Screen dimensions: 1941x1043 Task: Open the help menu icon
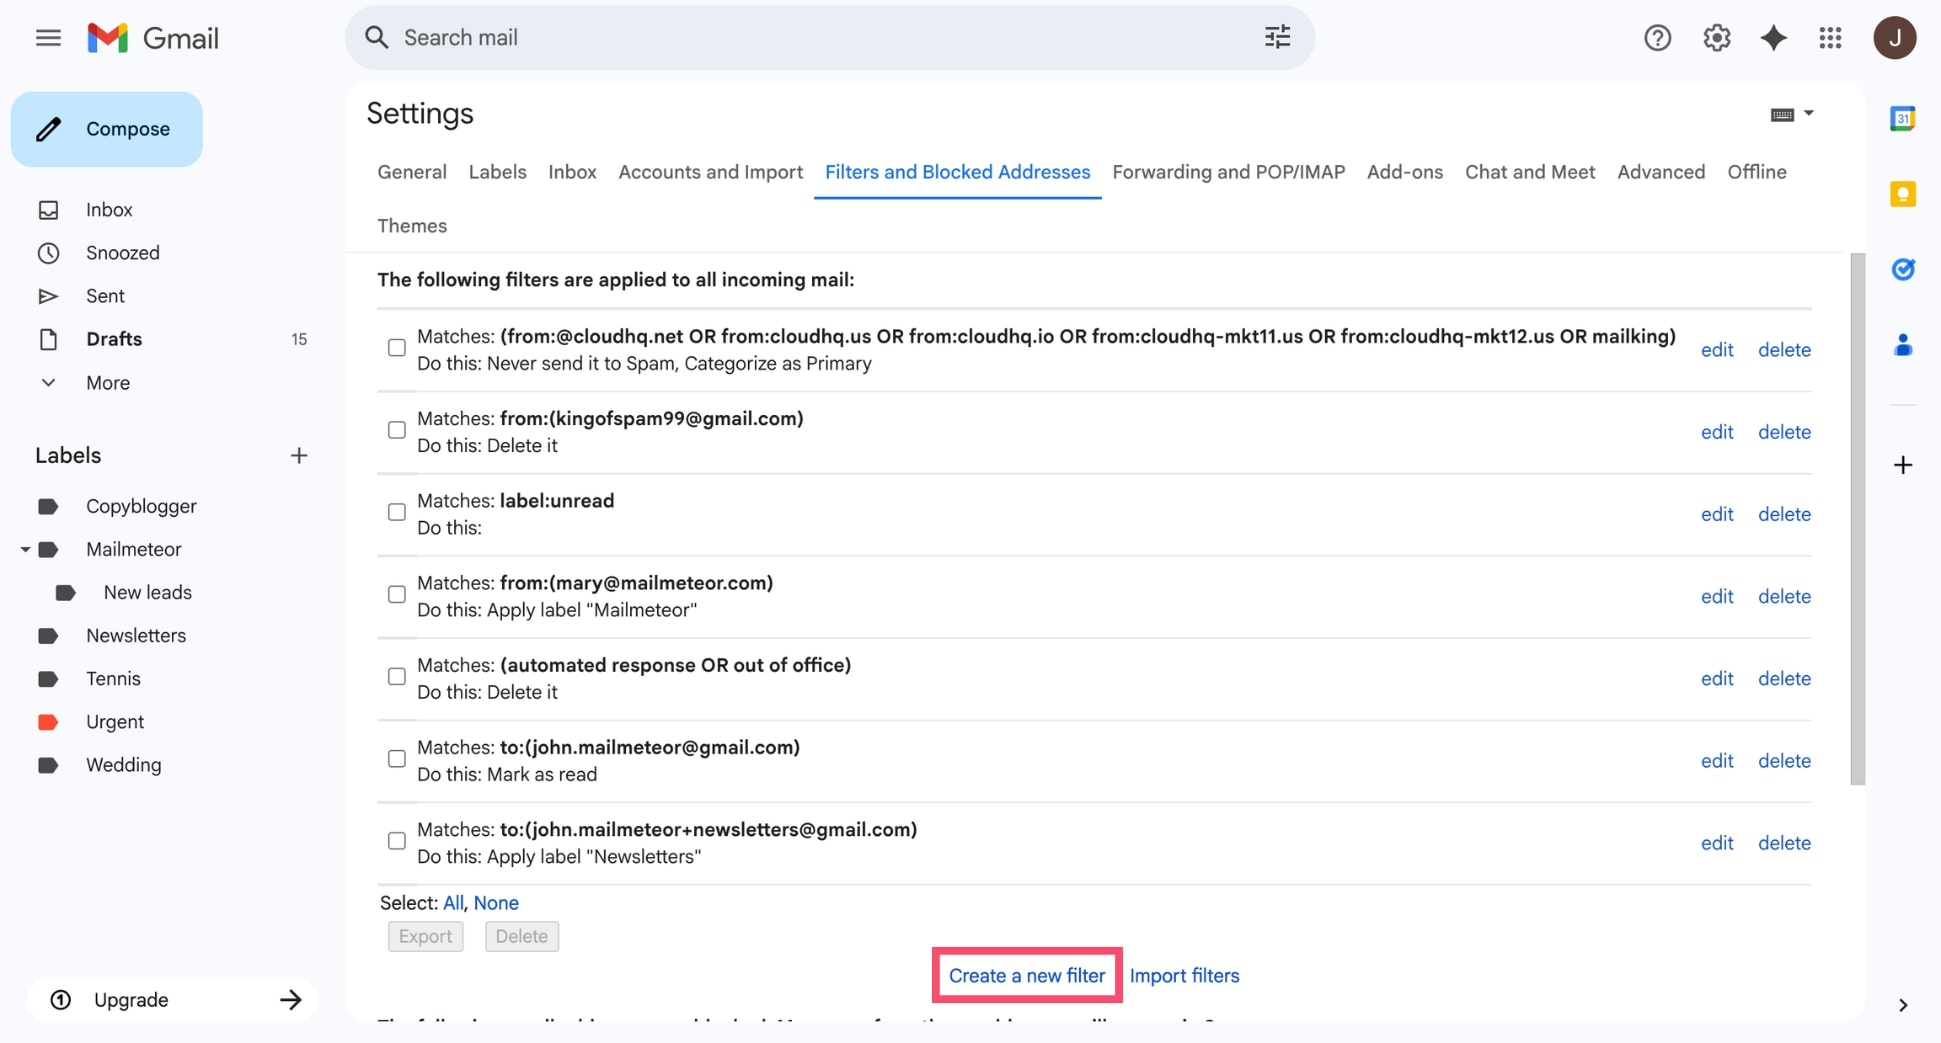point(1657,37)
